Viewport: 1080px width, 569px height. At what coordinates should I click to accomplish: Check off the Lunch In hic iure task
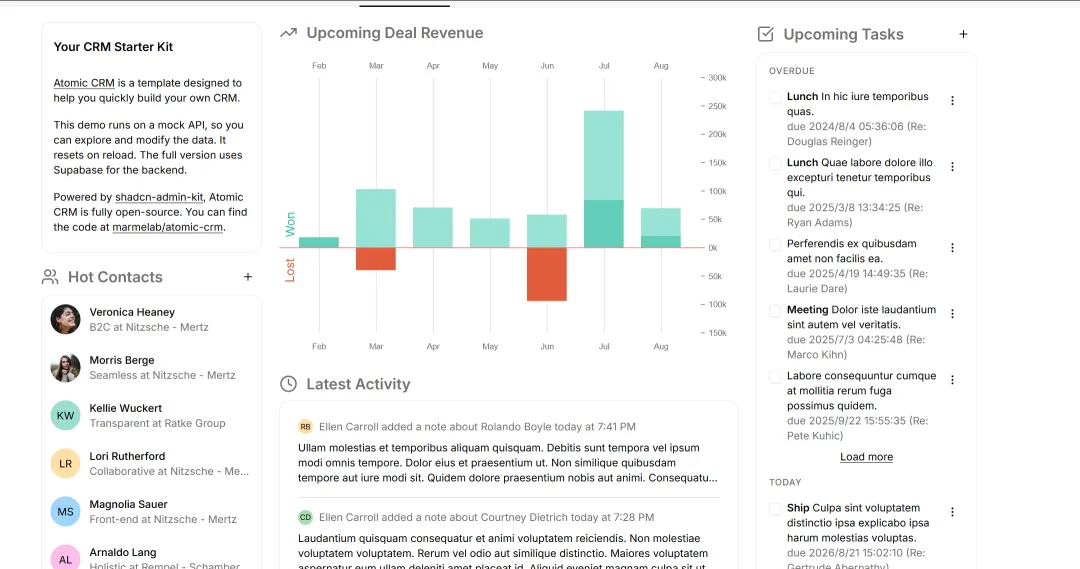point(775,98)
